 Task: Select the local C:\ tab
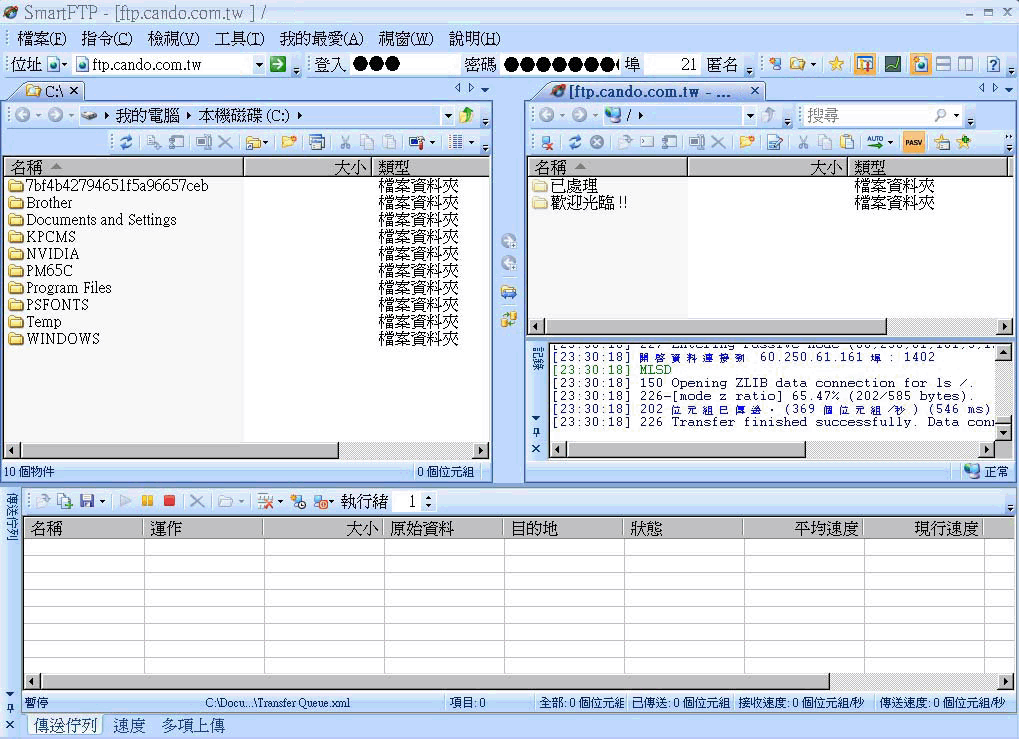point(52,91)
